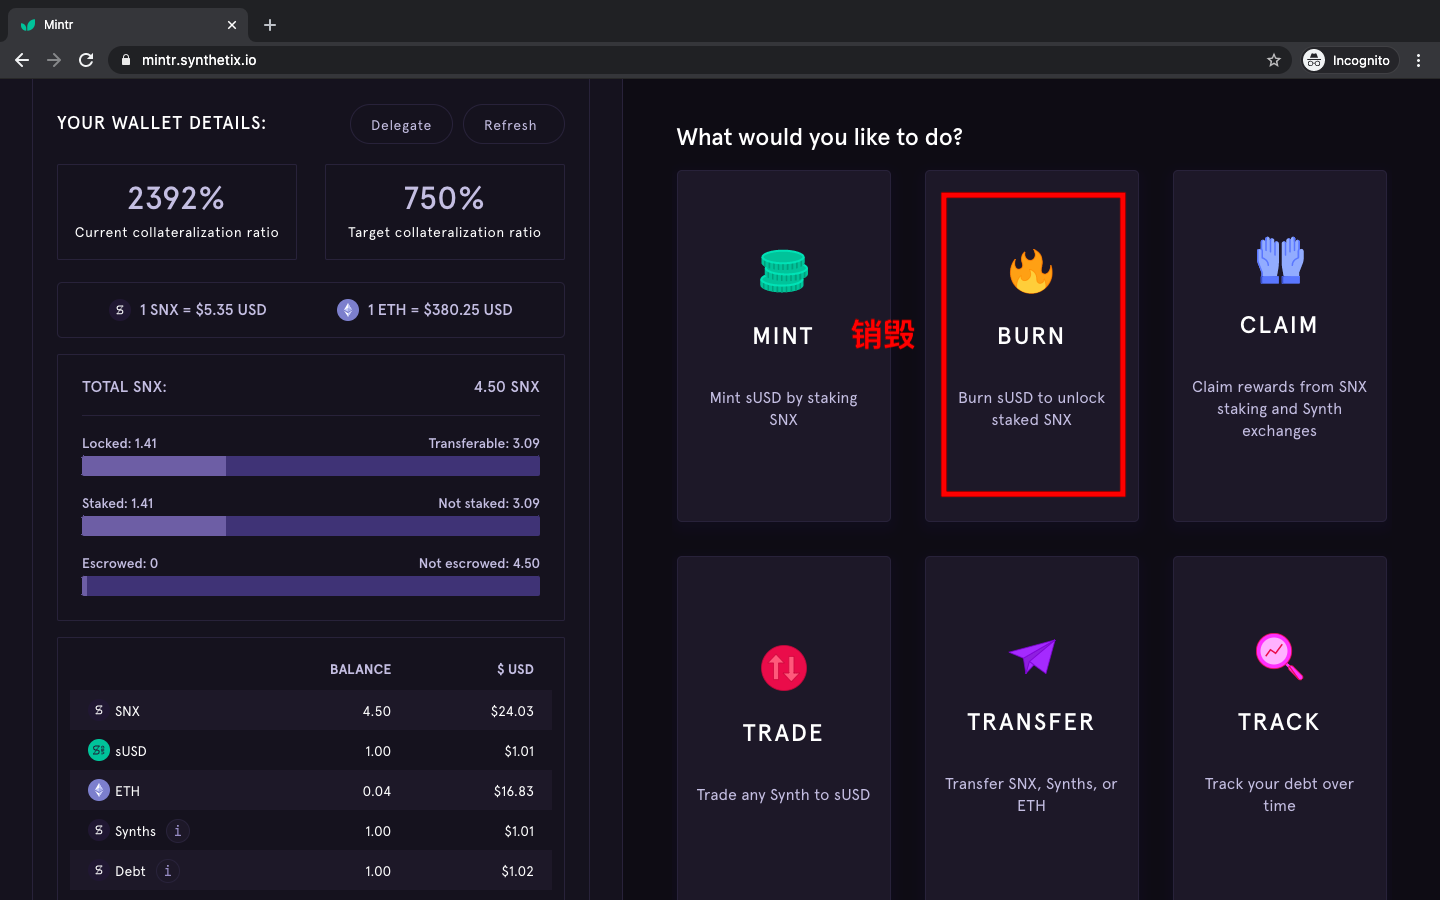The width and height of the screenshot is (1440, 900).
Task: Open info tooltip next to Debt
Action: pyautogui.click(x=168, y=871)
